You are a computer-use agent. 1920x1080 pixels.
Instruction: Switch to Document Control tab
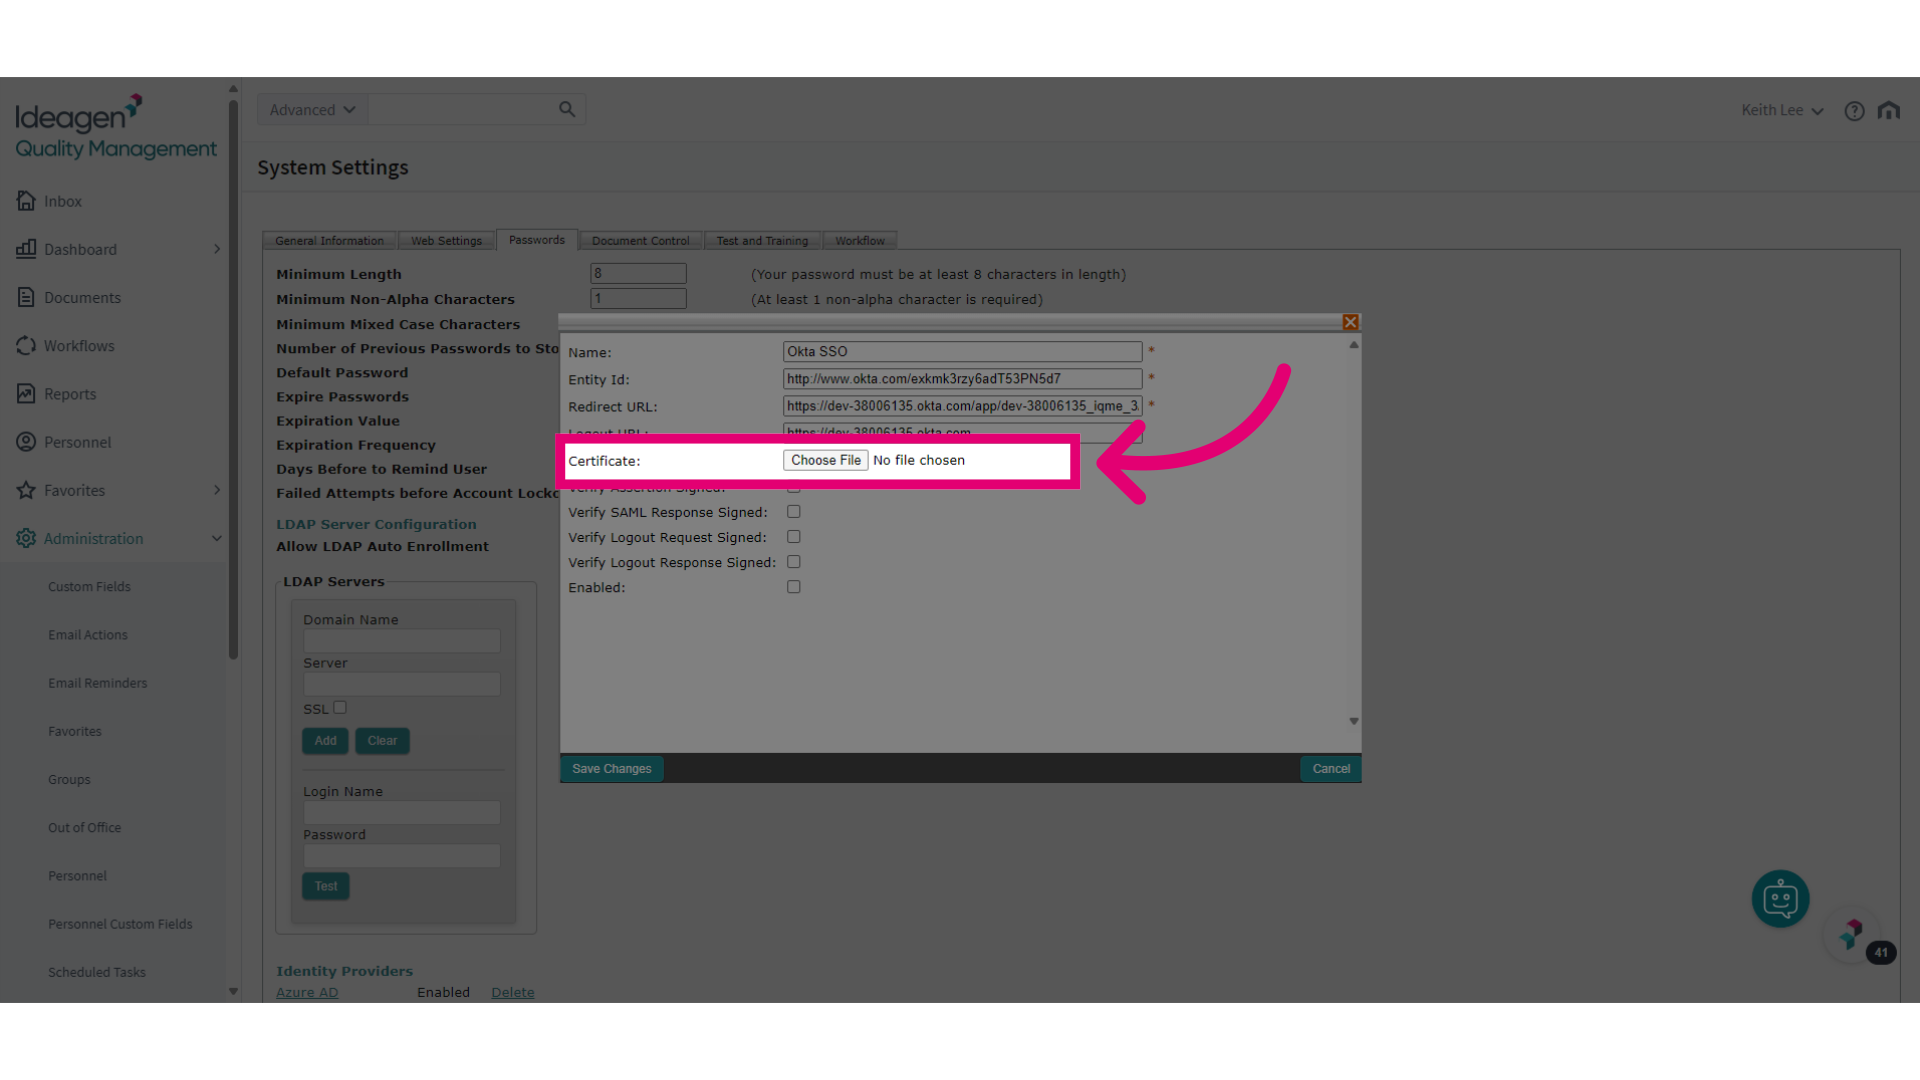pos(640,241)
